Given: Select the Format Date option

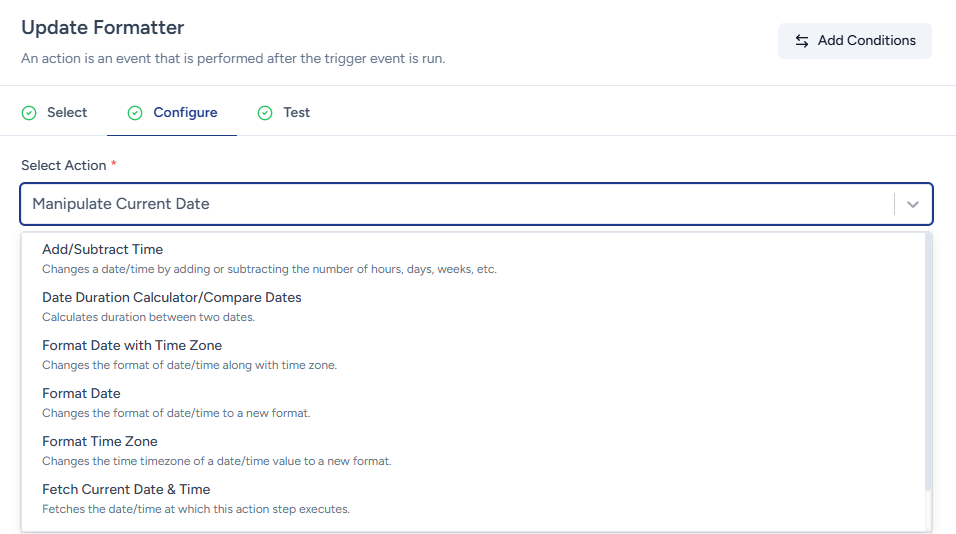Looking at the screenshot, I should [81, 394].
